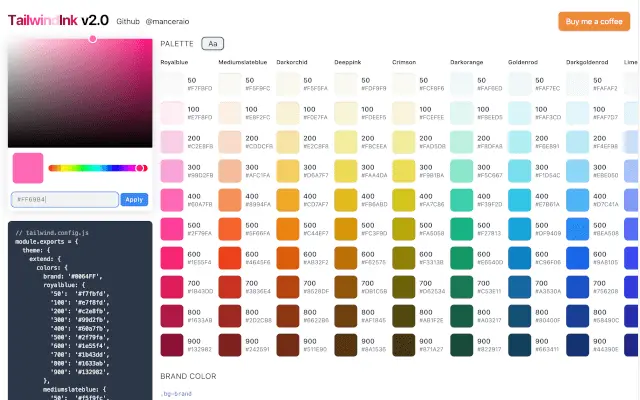640x400 pixels.
Task: Apply the entered hex color
Action: [134, 200]
